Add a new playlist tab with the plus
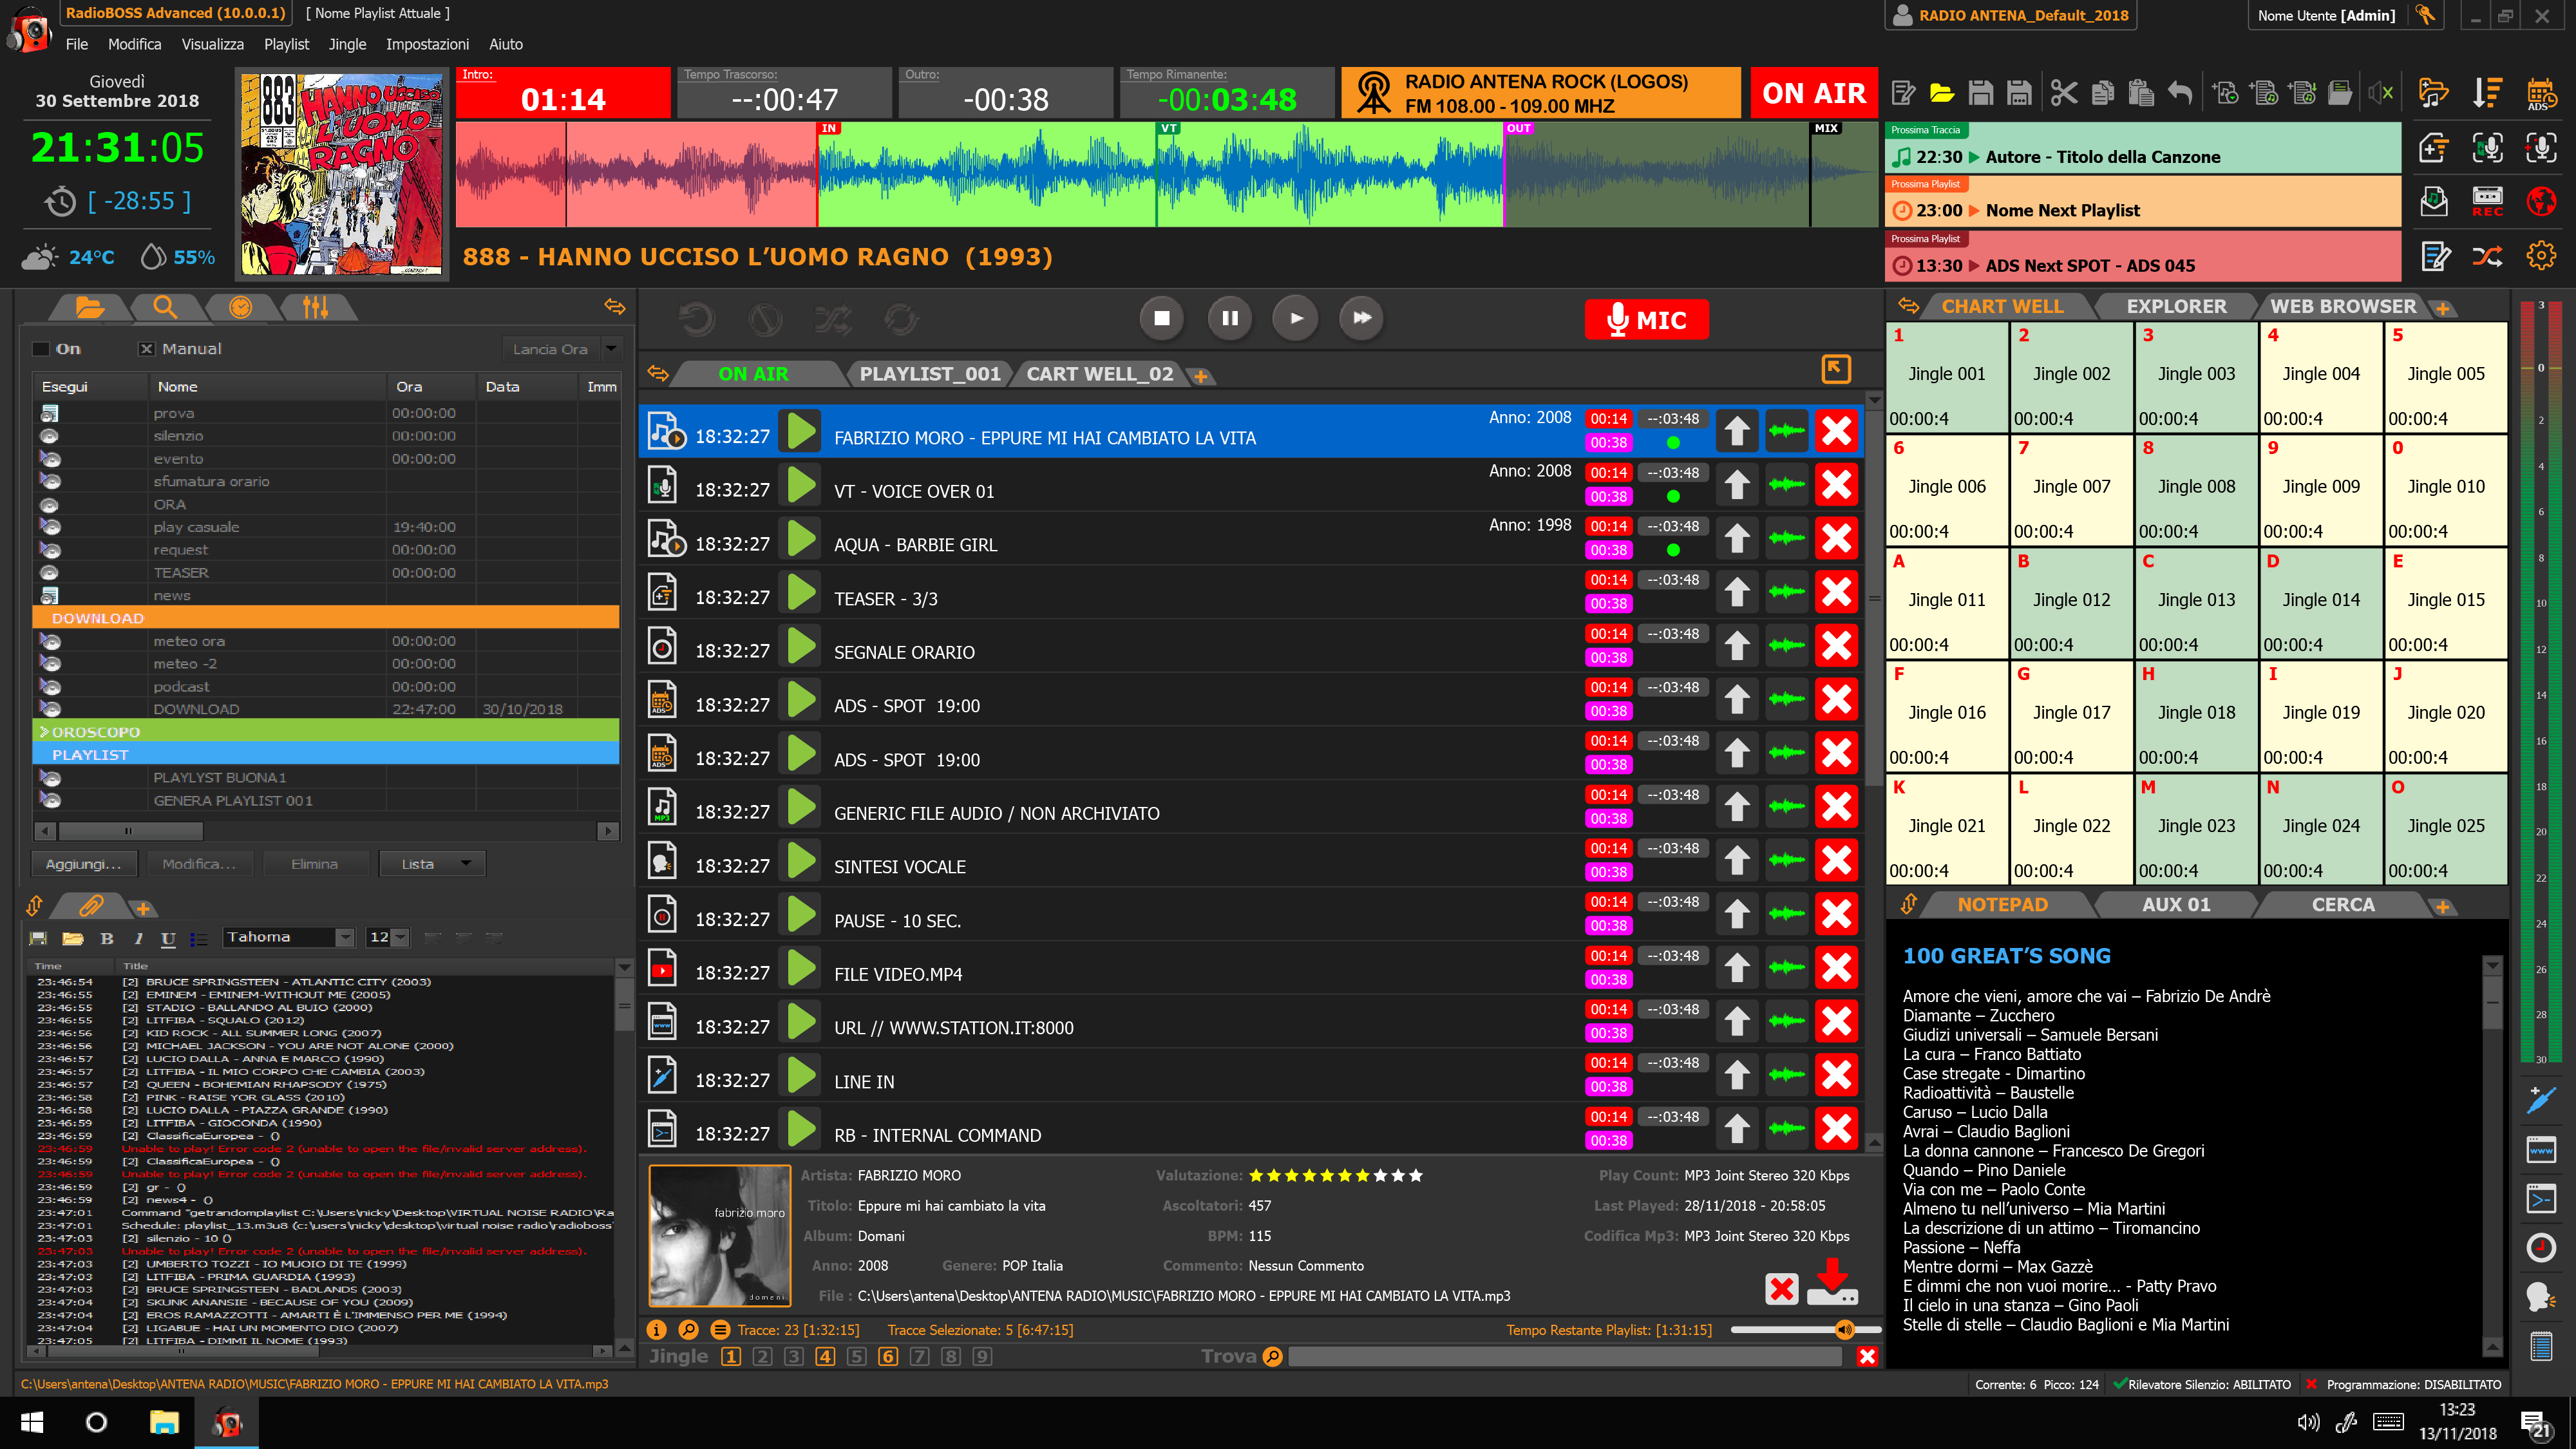Screen dimensions: 2576x1449 click(x=1201, y=376)
